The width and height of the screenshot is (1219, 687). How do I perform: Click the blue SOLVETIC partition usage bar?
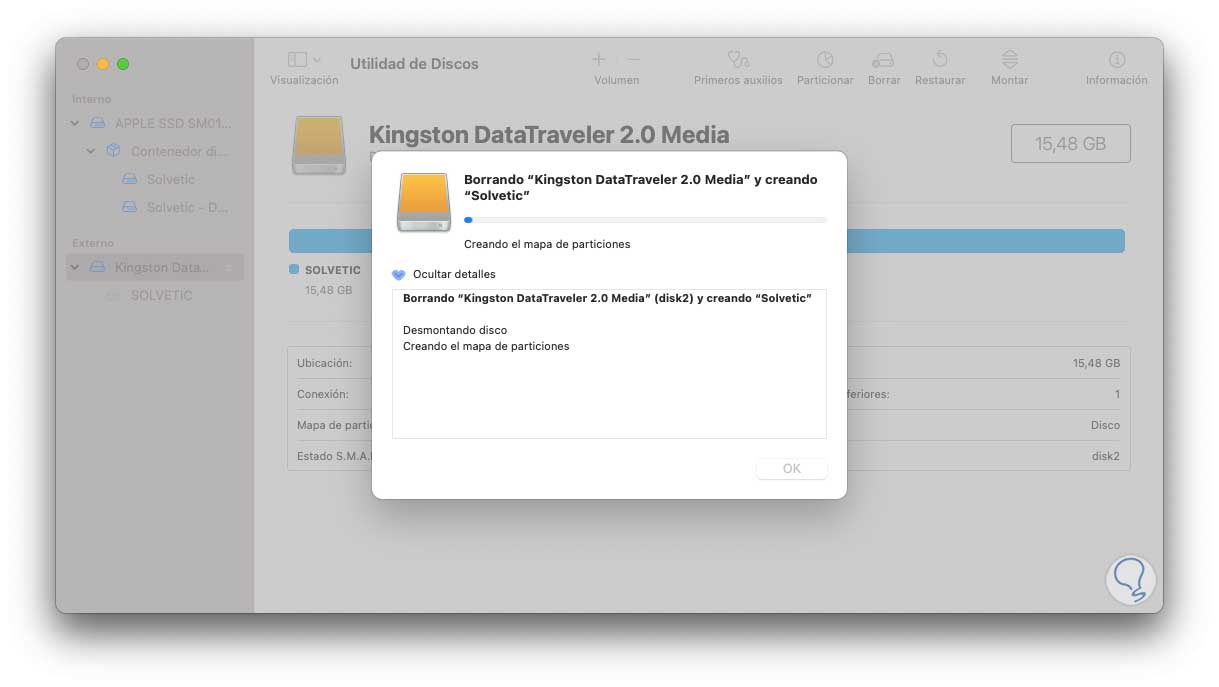click(x=707, y=240)
